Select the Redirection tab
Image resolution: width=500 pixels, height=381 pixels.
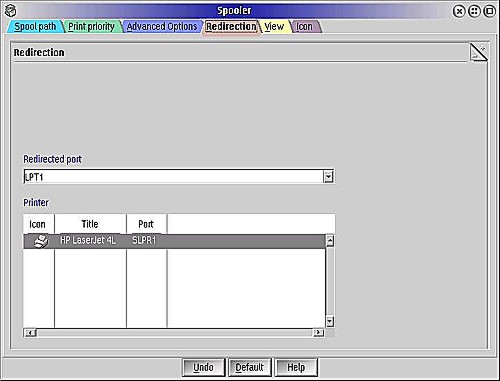(231, 27)
